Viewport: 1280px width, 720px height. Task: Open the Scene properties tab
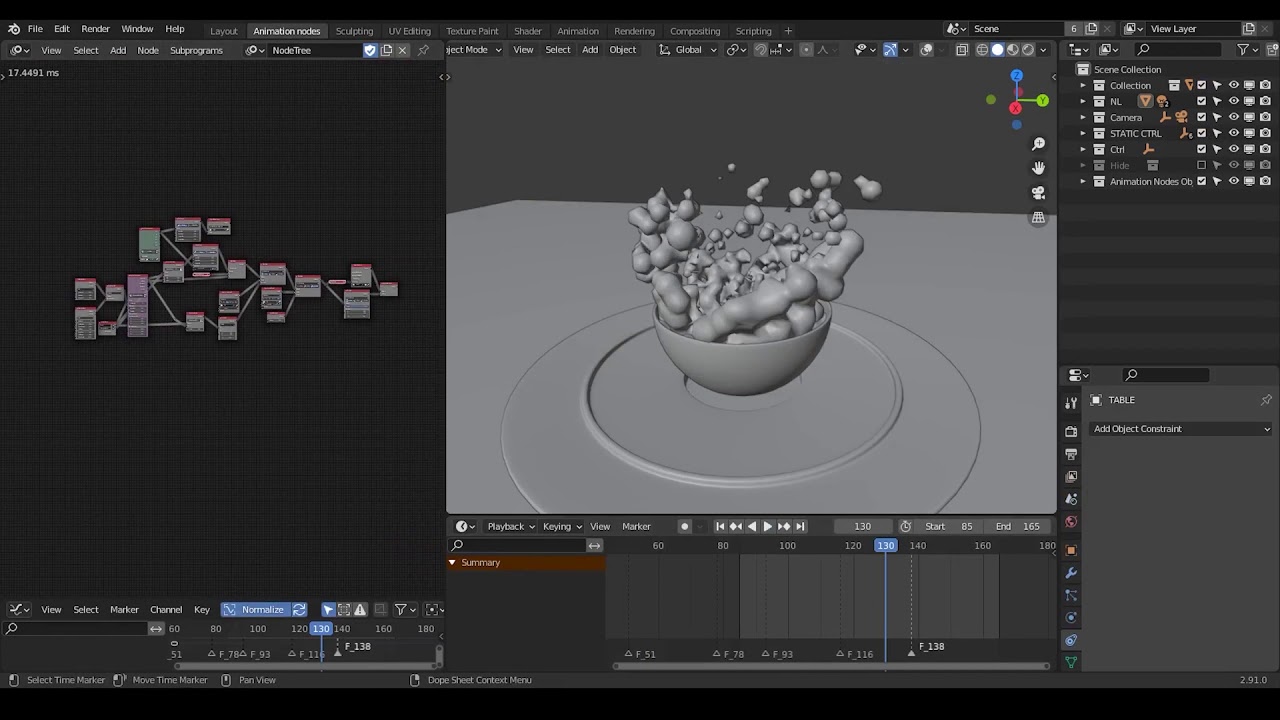coord(1071,499)
